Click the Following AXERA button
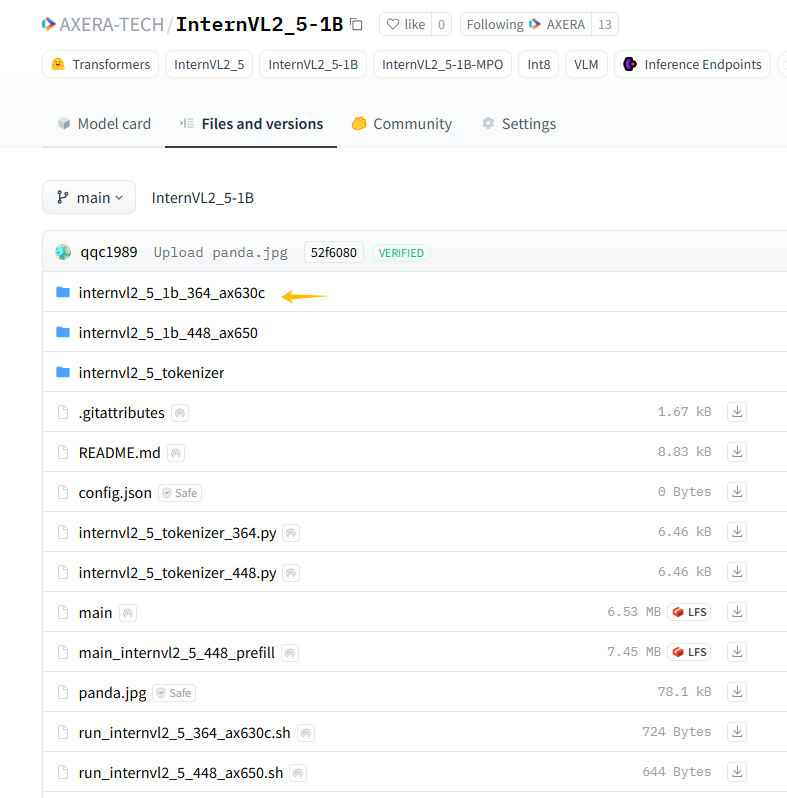 click(526, 24)
